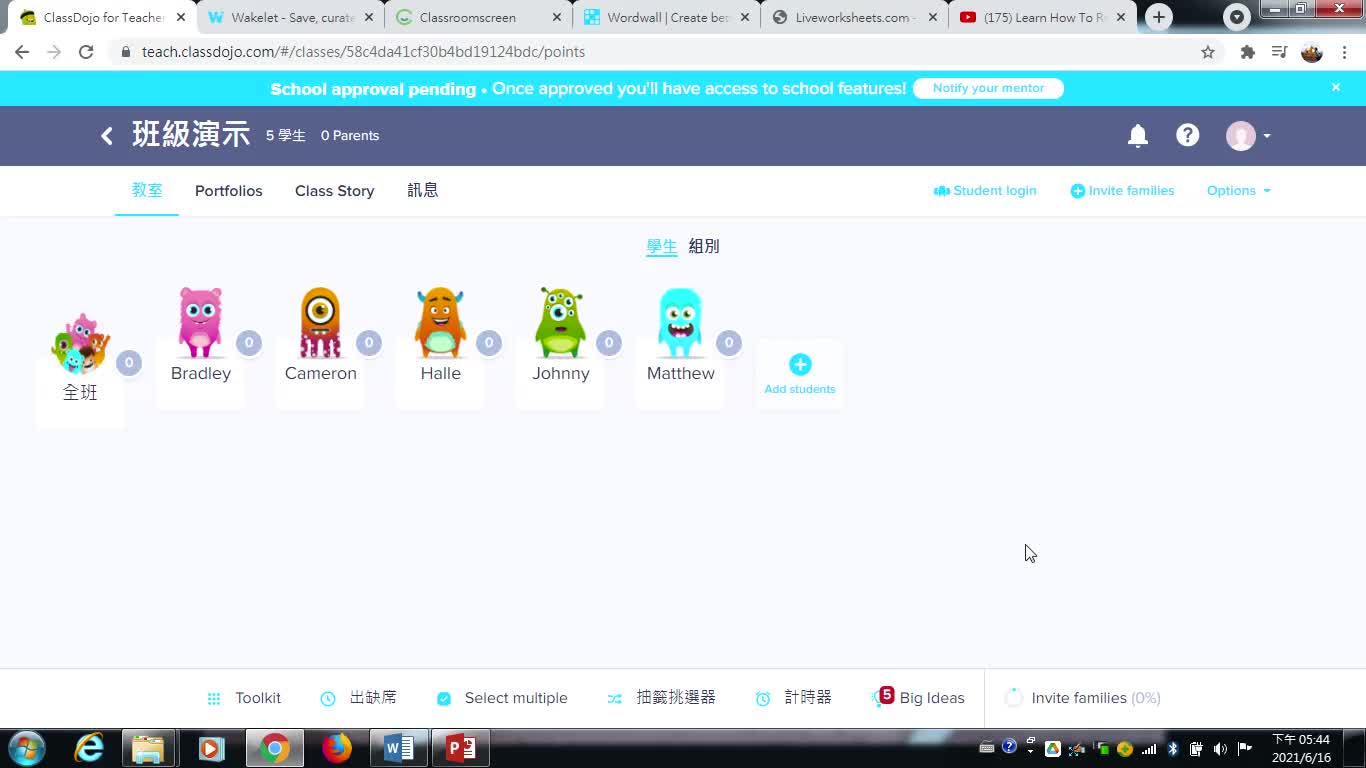Click the taskbar clock showing 下午 05:44
The height and width of the screenshot is (768, 1366).
click(x=1301, y=748)
